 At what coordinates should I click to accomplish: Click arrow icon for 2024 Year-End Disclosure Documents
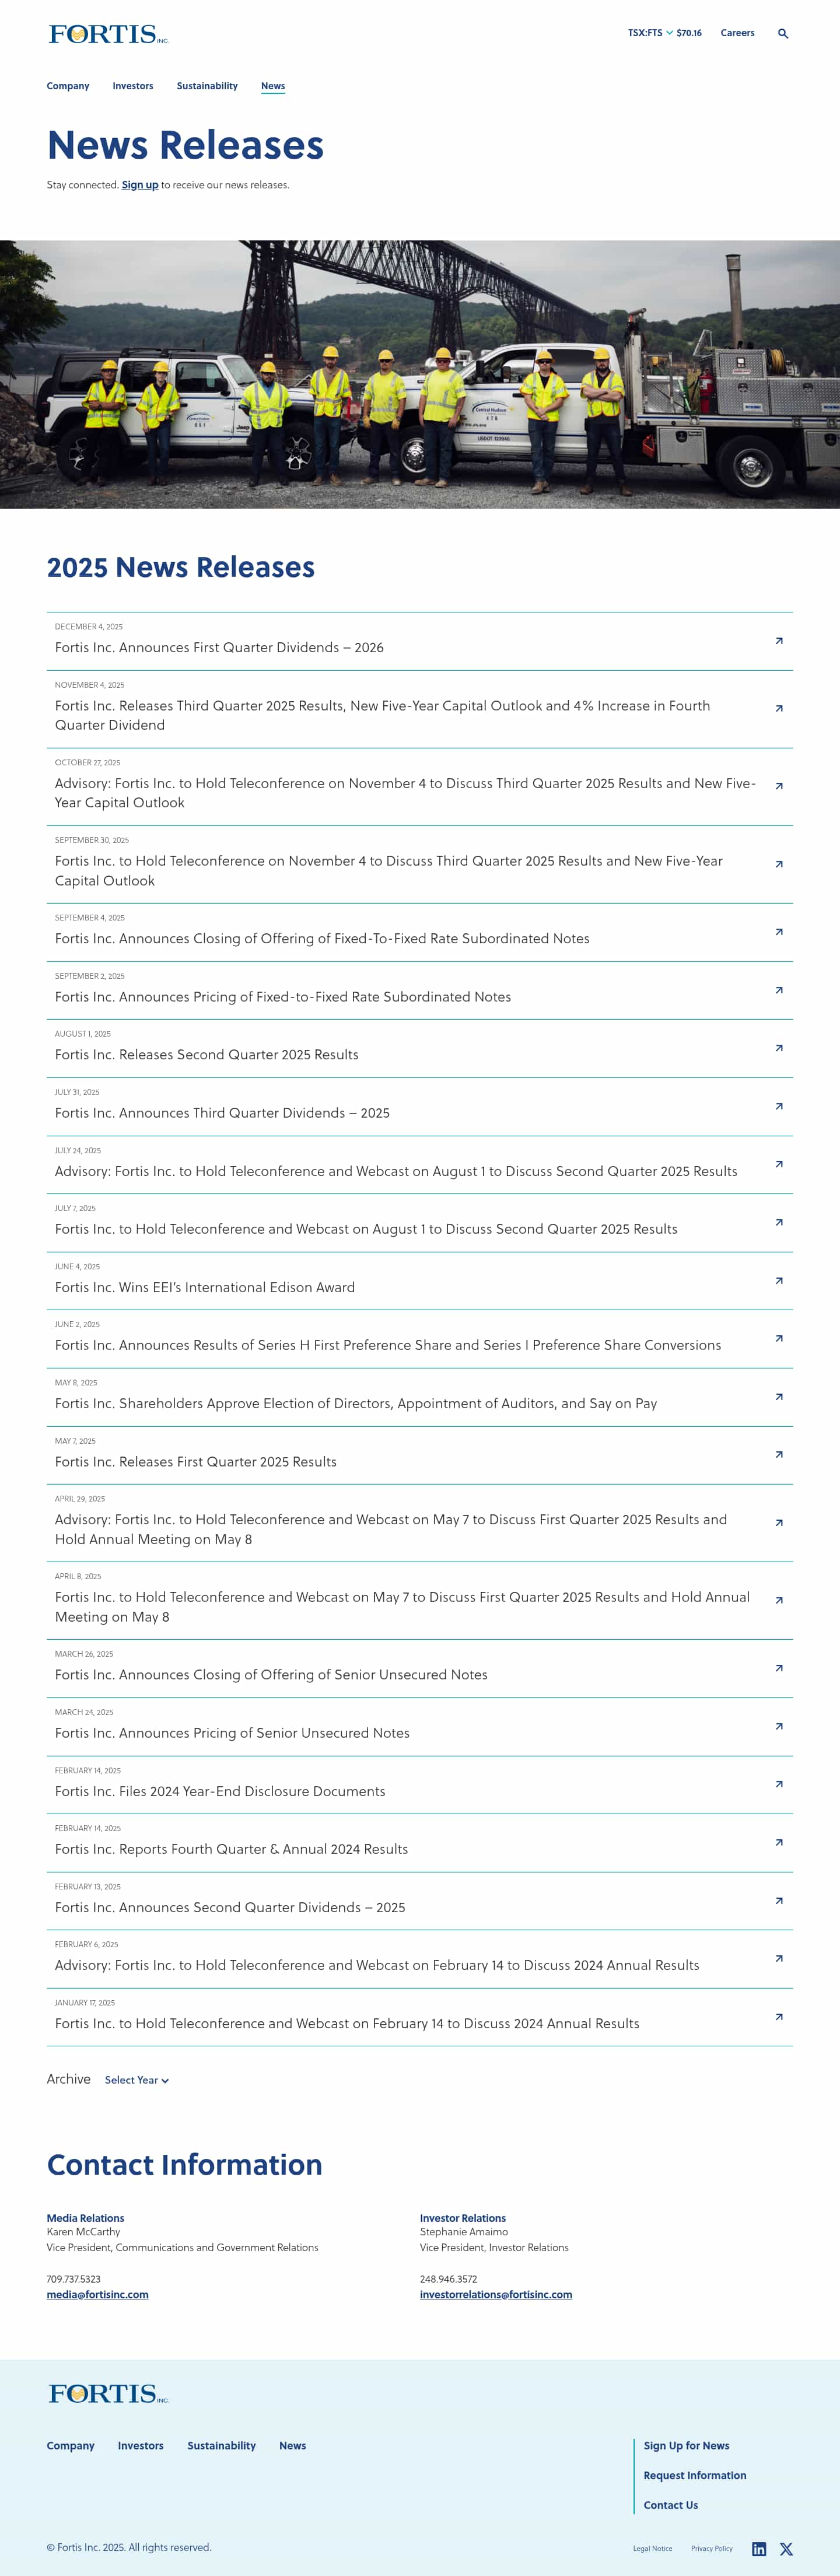tap(779, 1784)
